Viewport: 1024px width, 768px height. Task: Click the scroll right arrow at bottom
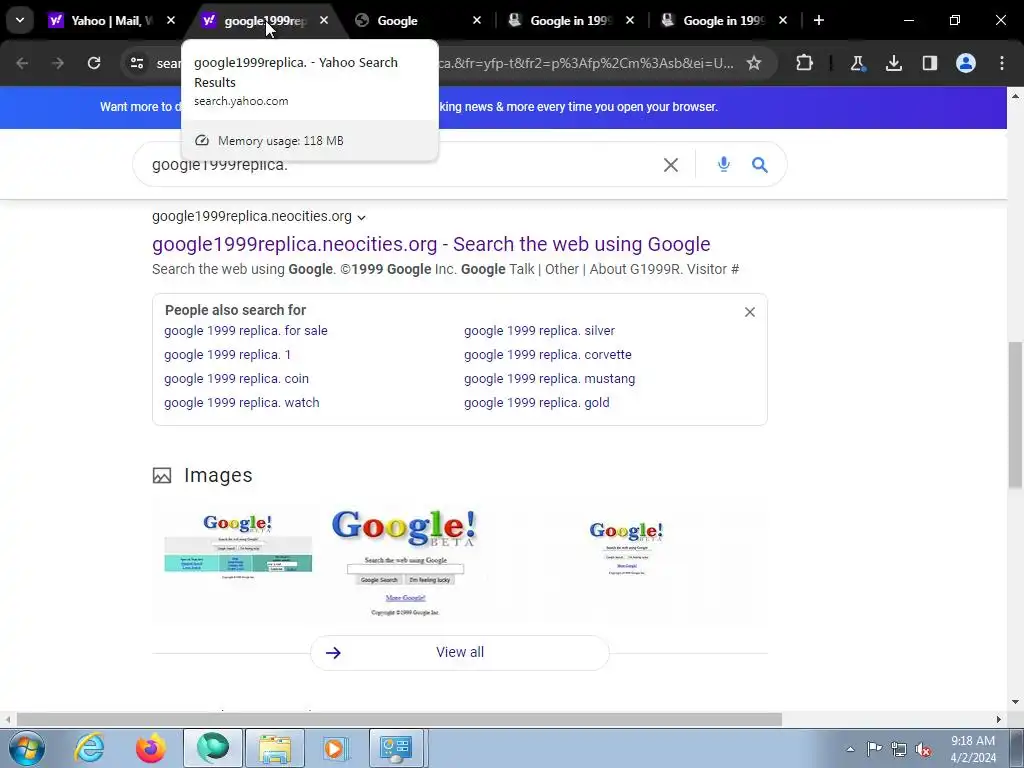coord(999,720)
